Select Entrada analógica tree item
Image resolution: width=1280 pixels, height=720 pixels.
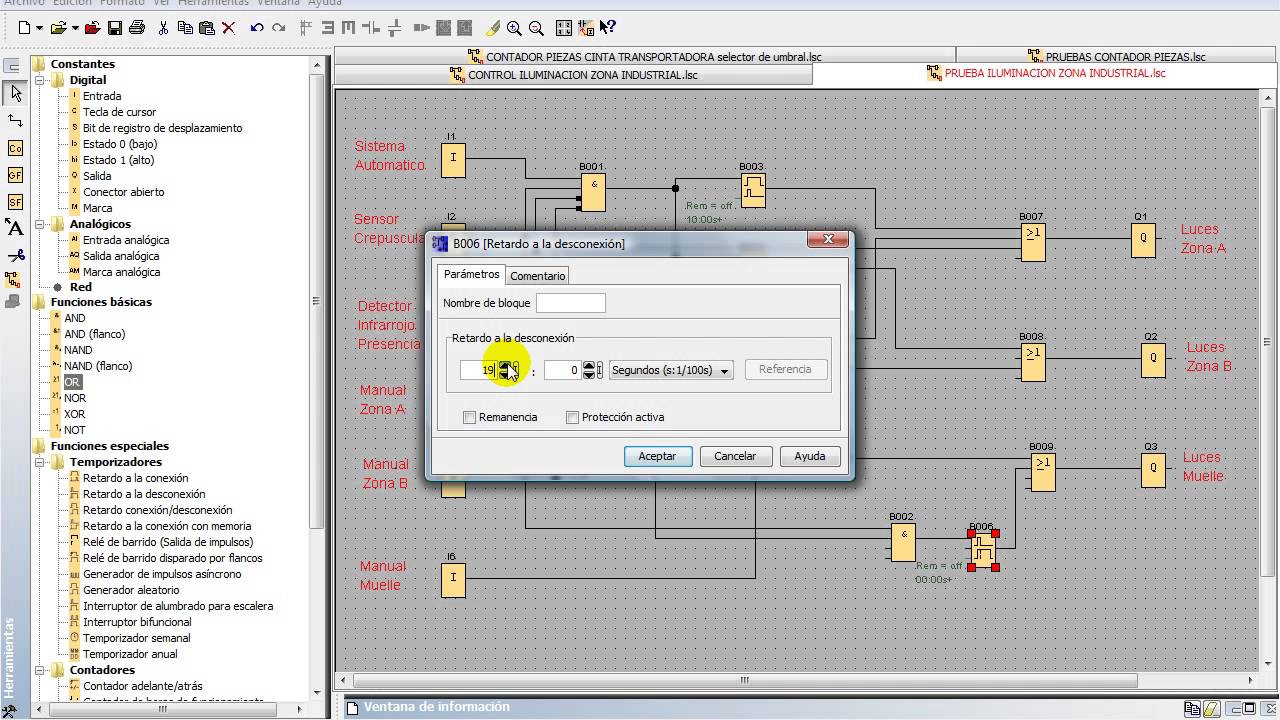126,240
